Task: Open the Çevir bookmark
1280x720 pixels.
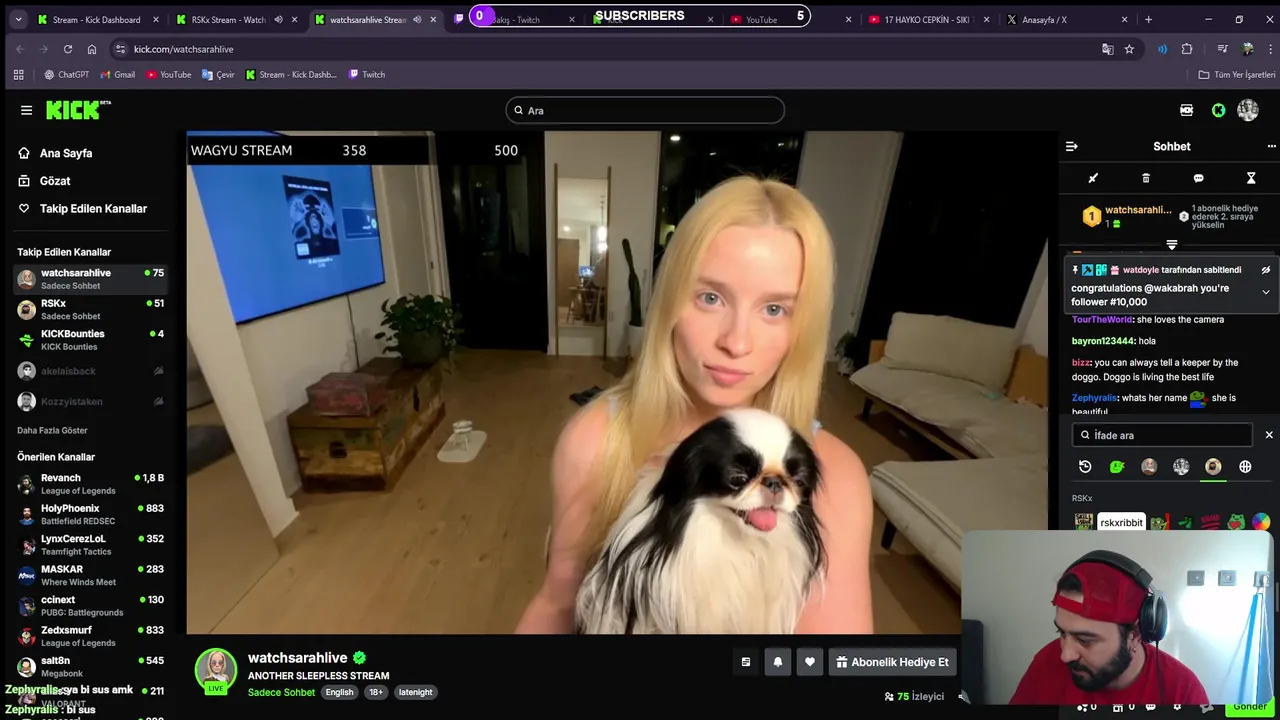Action: pos(218,74)
